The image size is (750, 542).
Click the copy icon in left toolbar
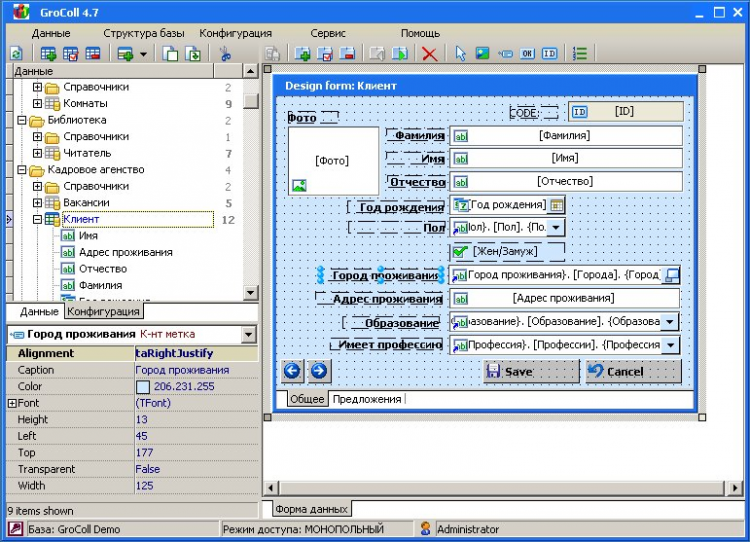[170, 54]
